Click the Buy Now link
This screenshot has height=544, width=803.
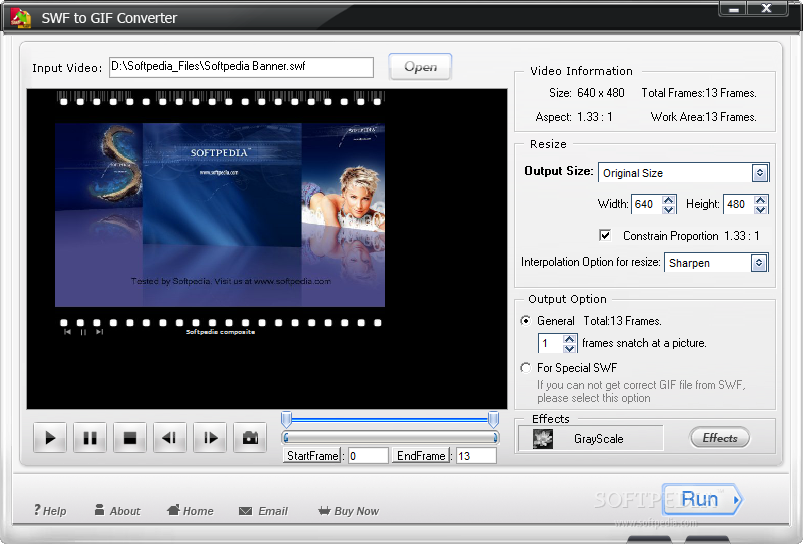348,511
